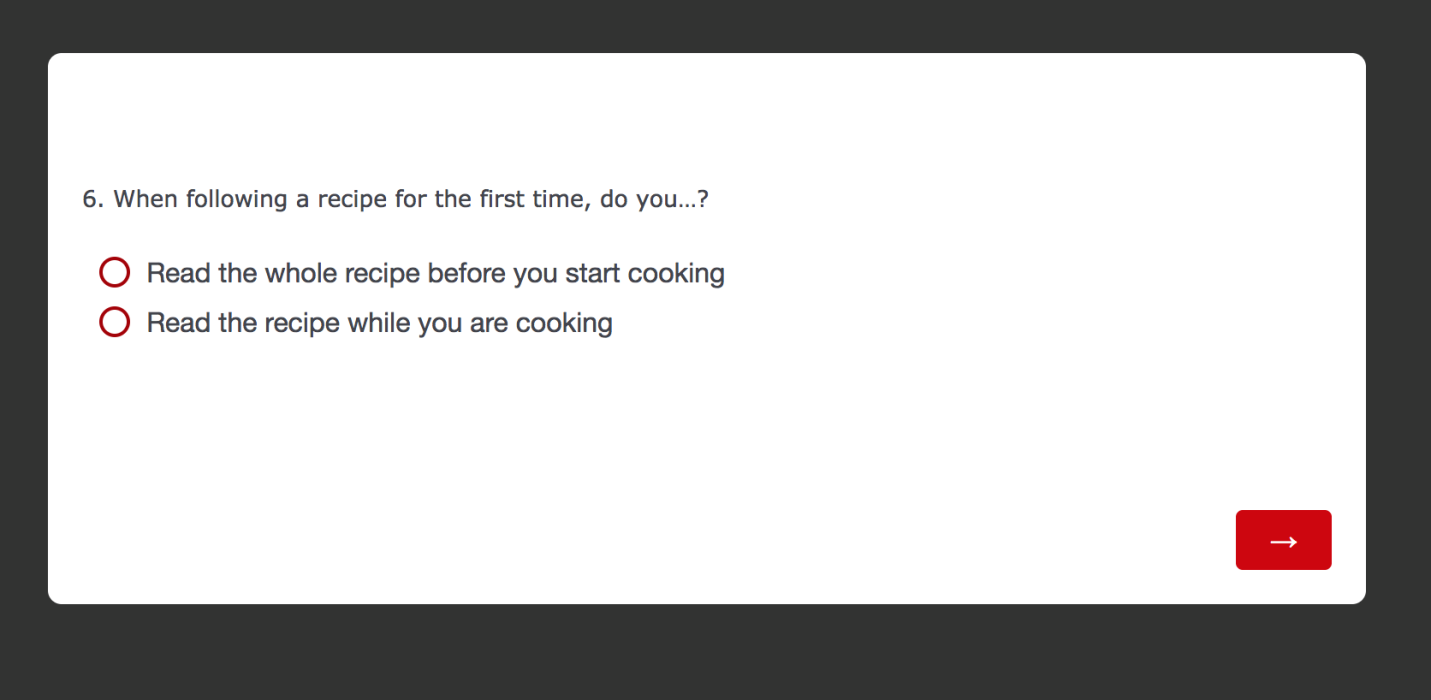1431x700 pixels.
Task: Click the question 6 recipe prompt text
Action: [x=395, y=199]
